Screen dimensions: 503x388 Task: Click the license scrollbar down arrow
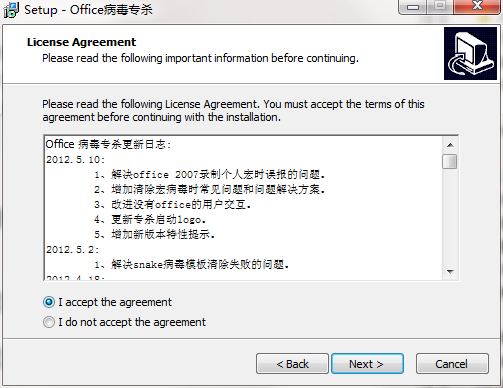(x=450, y=272)
